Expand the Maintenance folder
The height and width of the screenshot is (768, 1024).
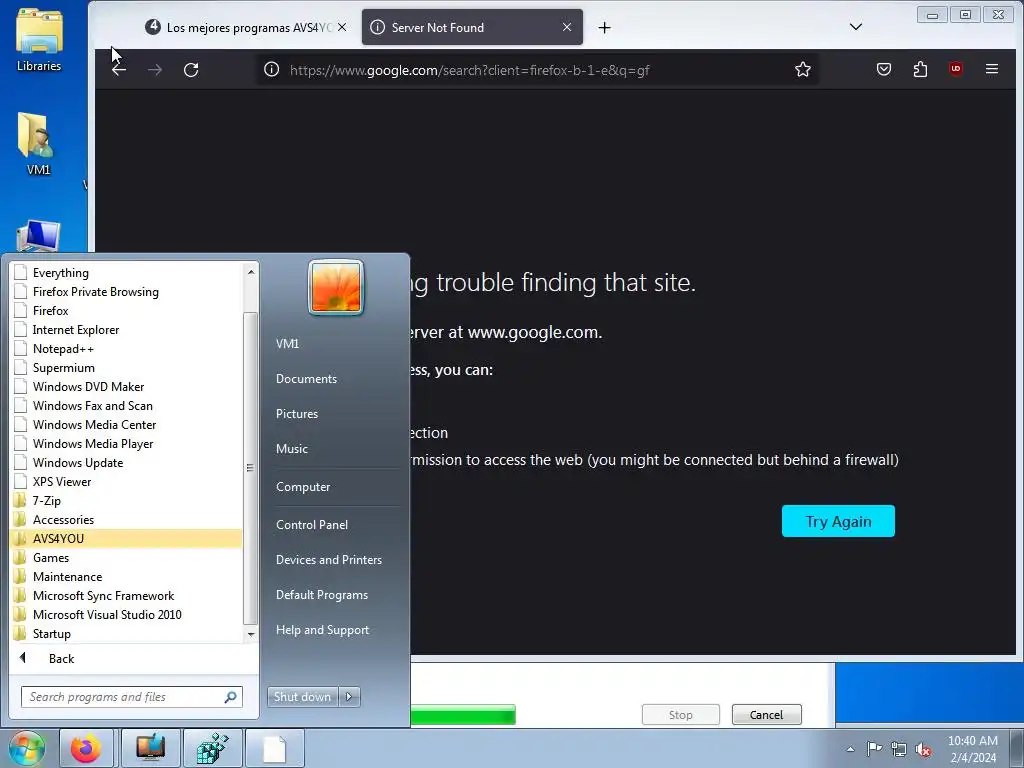pyautogui.click(x=127, y=576)
